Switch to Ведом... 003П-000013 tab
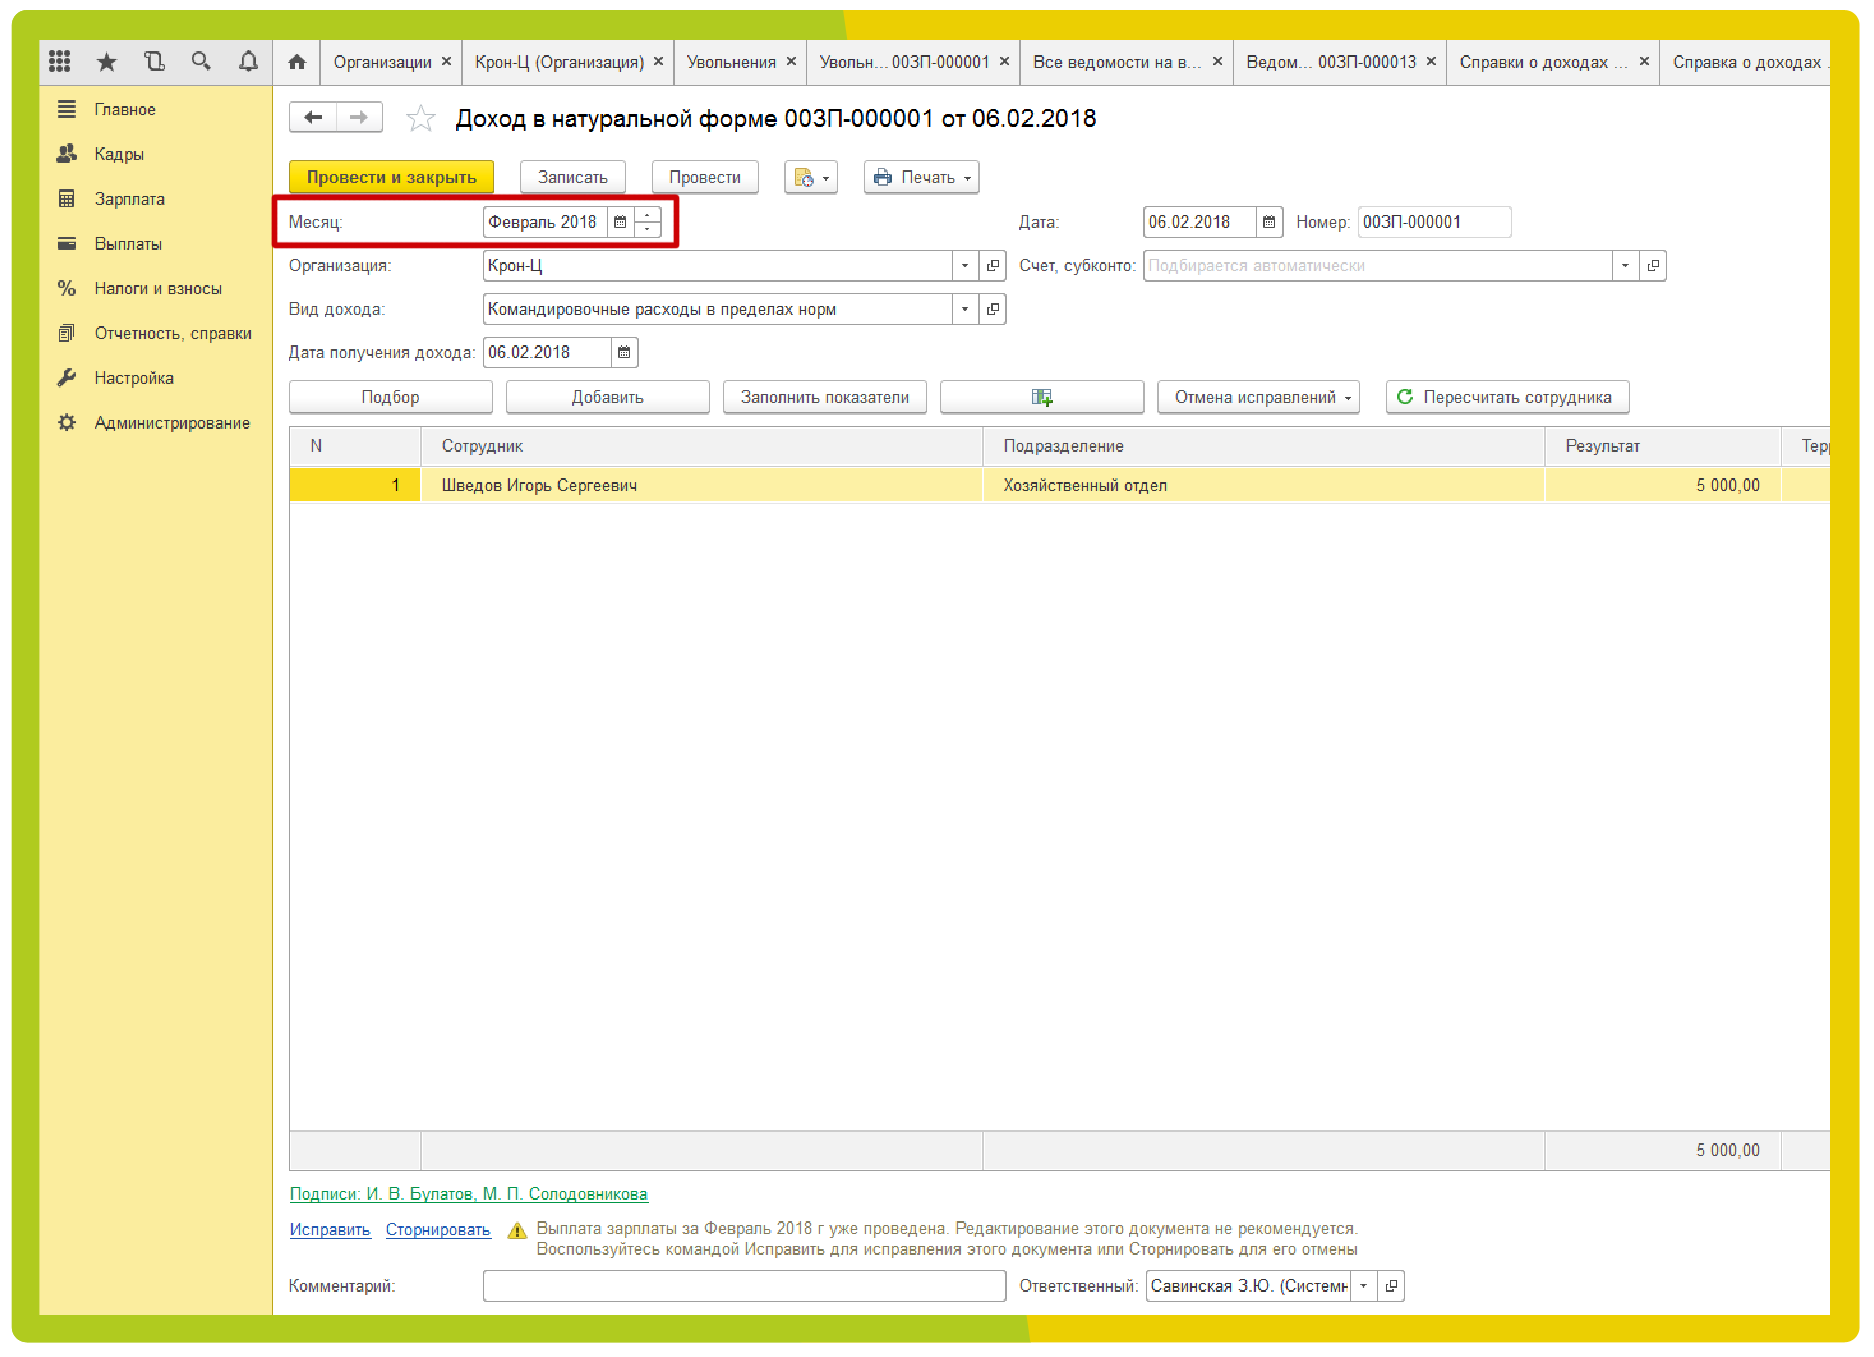Viewport: 1874px width, 1357px height. click(1331, 62)
